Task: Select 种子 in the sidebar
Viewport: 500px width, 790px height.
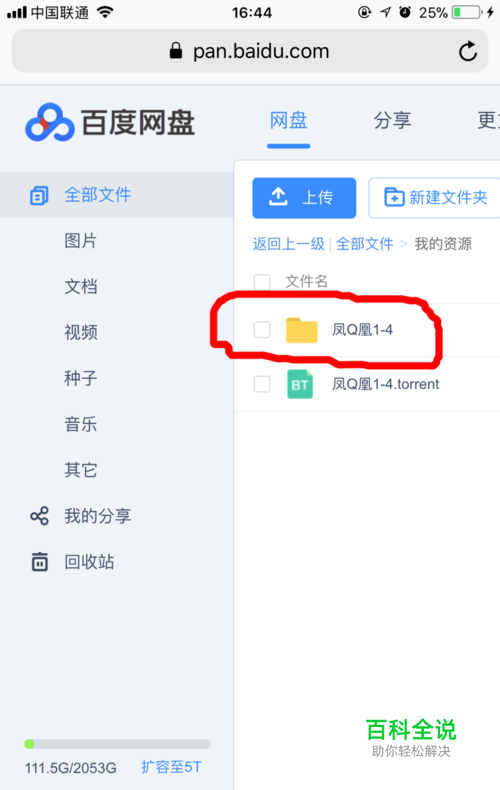Action: click(81, 378)
